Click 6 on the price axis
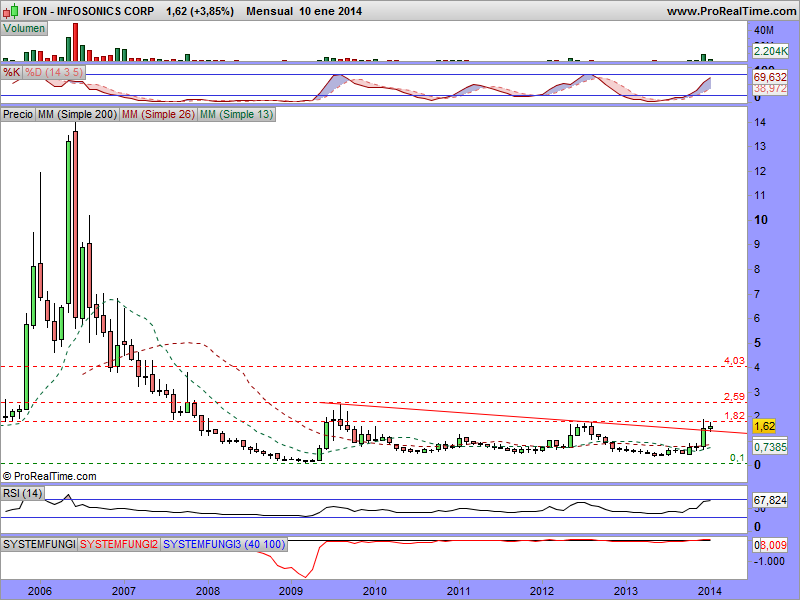Screen dimensions: 800x600 click(757, 318)
